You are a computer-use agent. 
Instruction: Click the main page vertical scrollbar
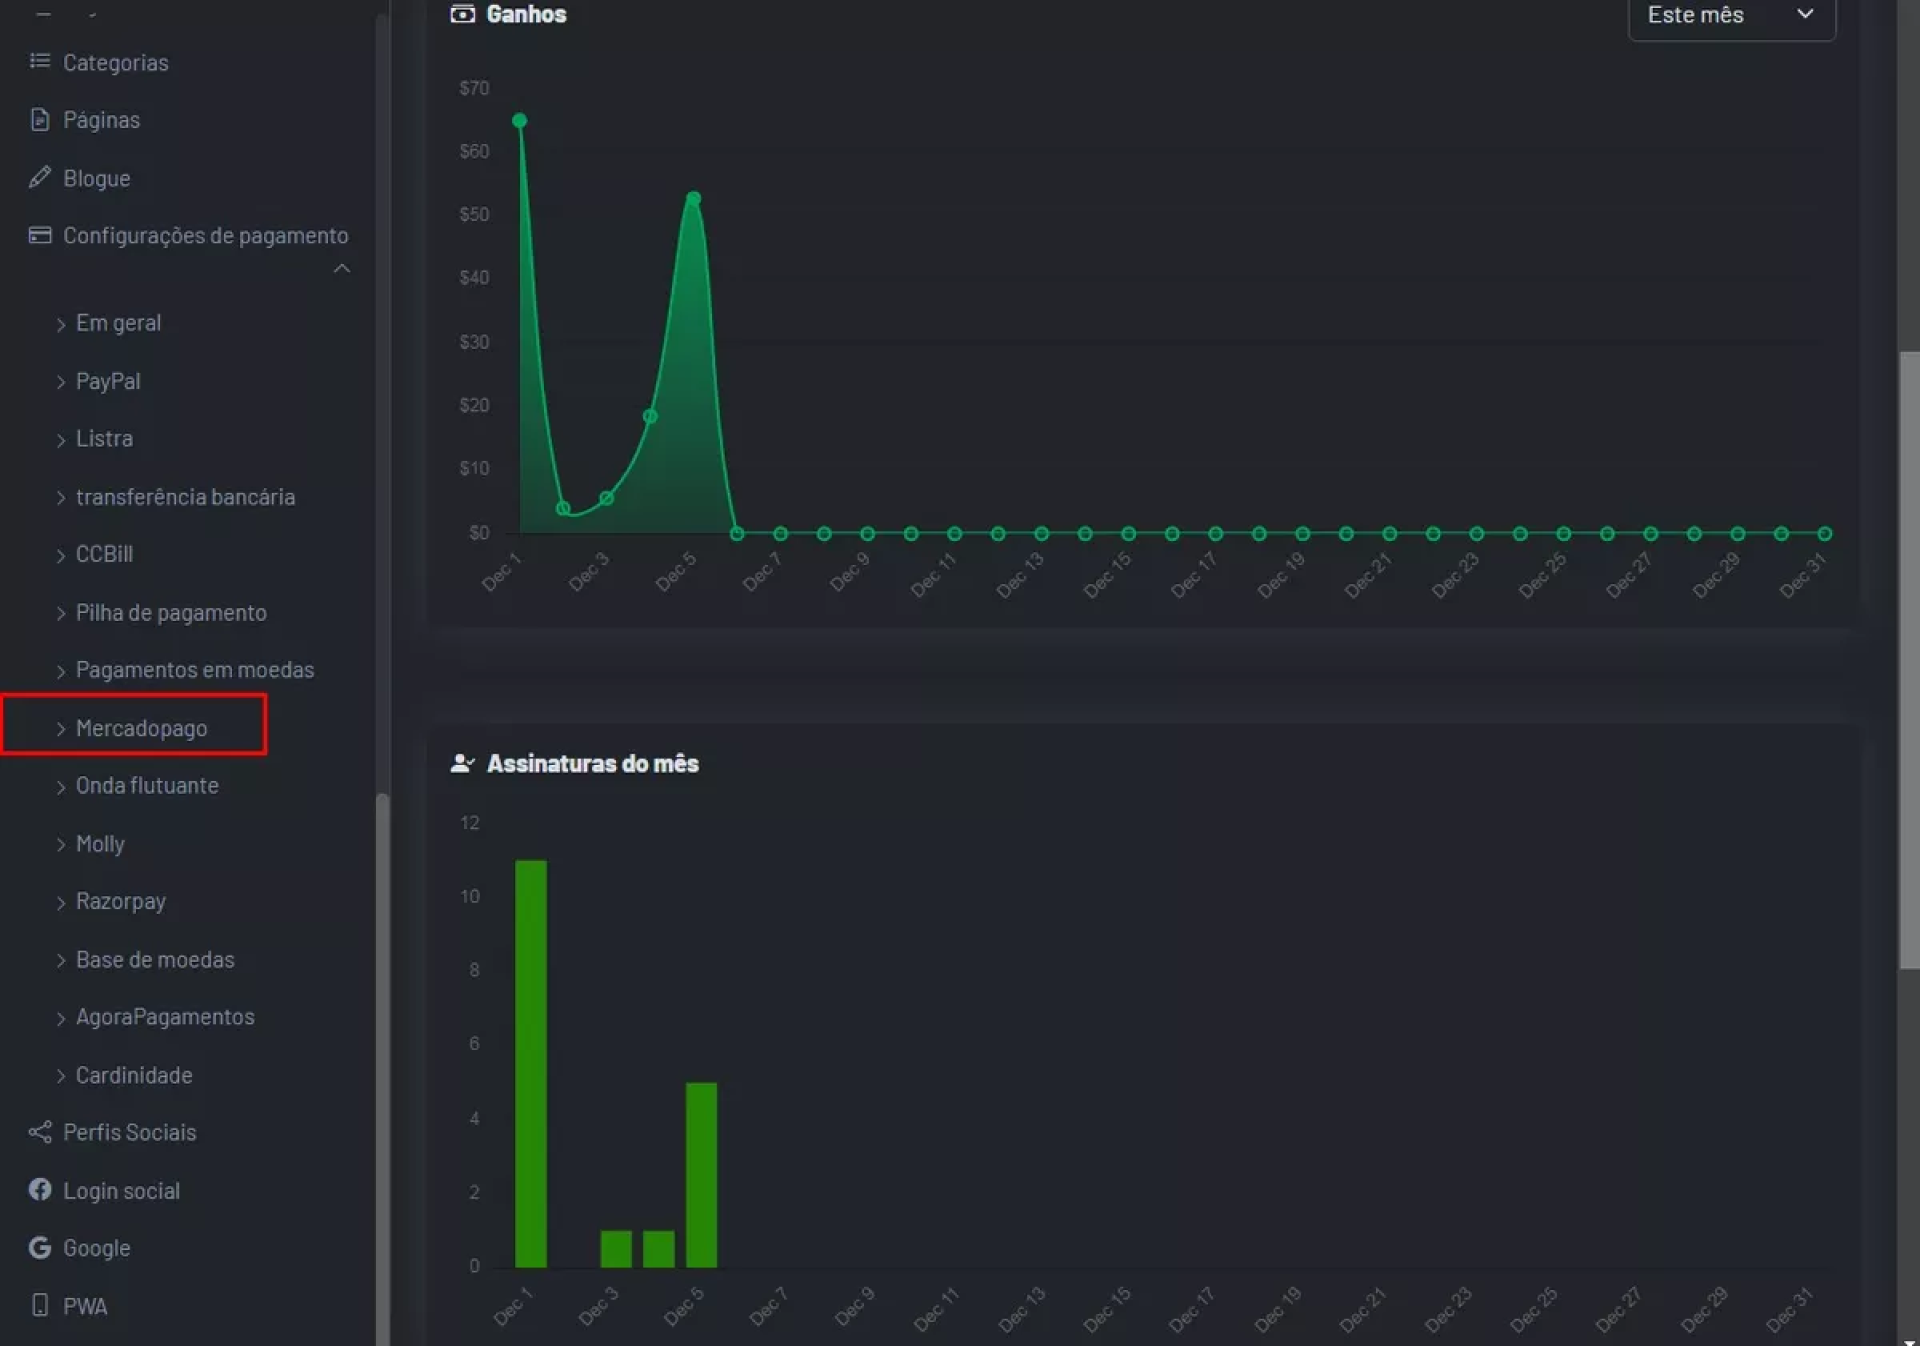pos(1908,660)
